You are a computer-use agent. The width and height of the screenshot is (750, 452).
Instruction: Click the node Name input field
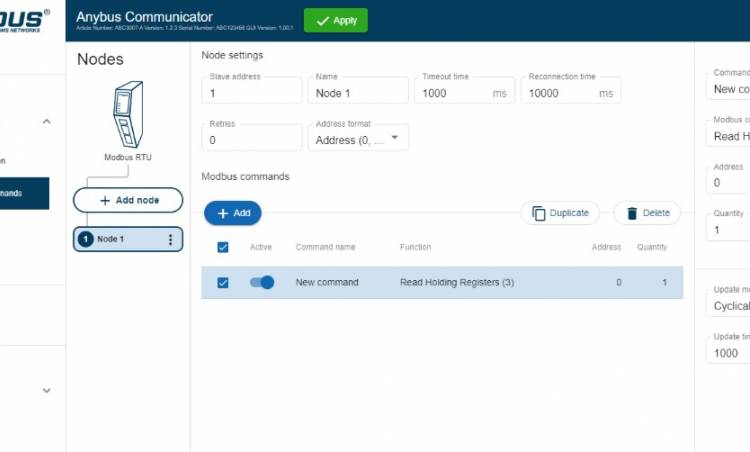click(x=358, y=93)
